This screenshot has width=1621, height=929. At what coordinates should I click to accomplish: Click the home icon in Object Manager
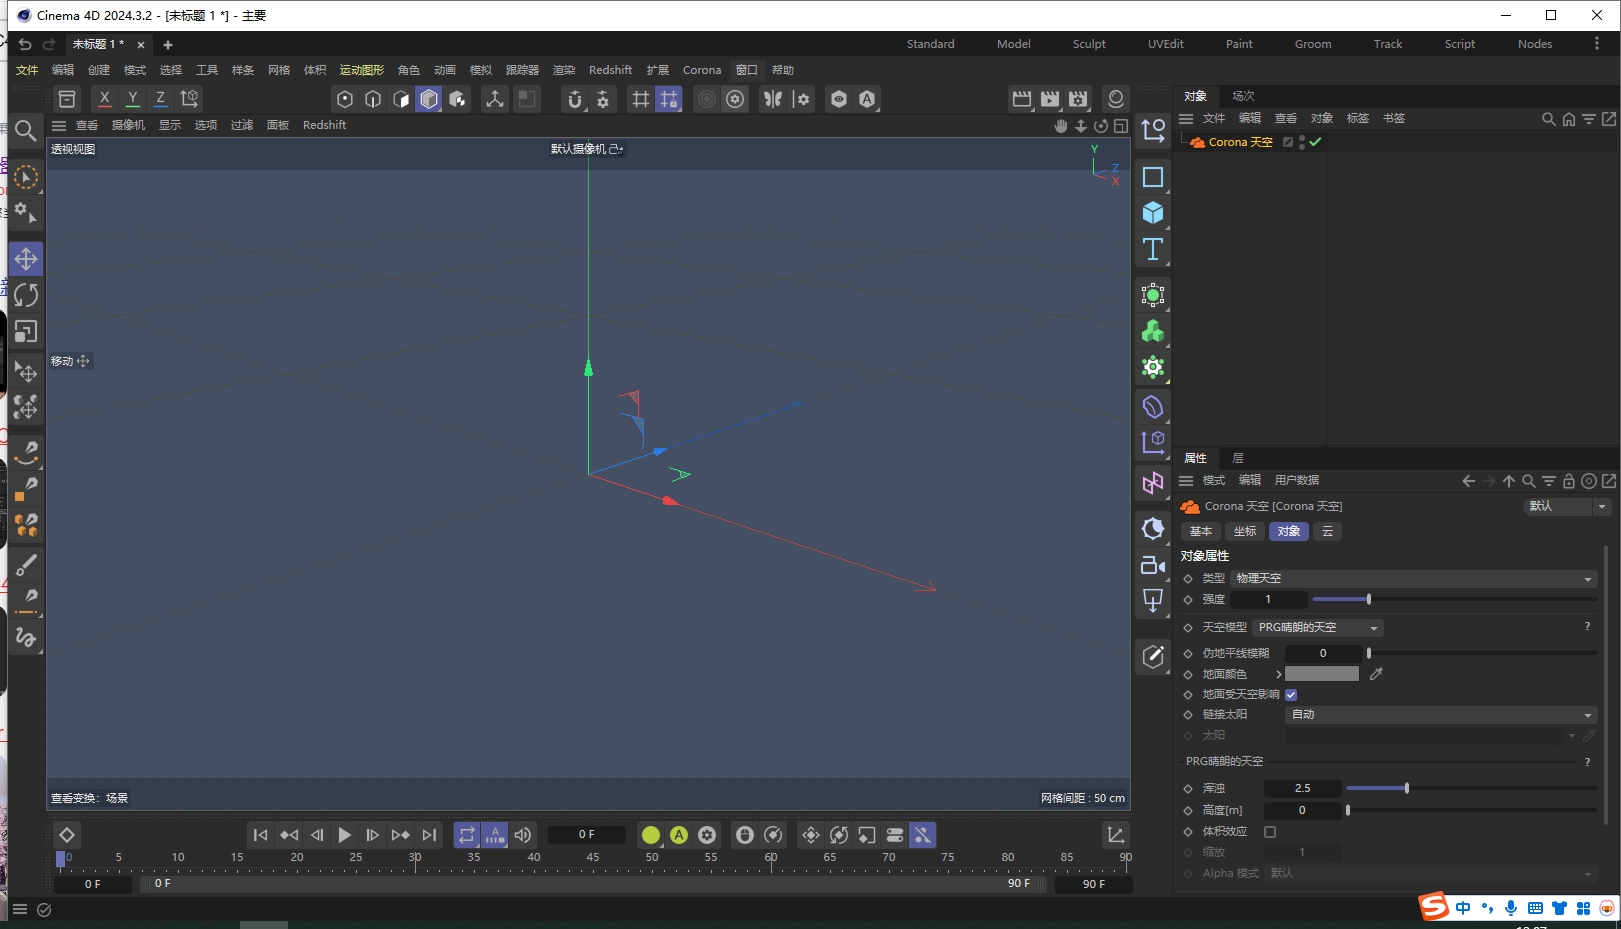pos(1568,119)
